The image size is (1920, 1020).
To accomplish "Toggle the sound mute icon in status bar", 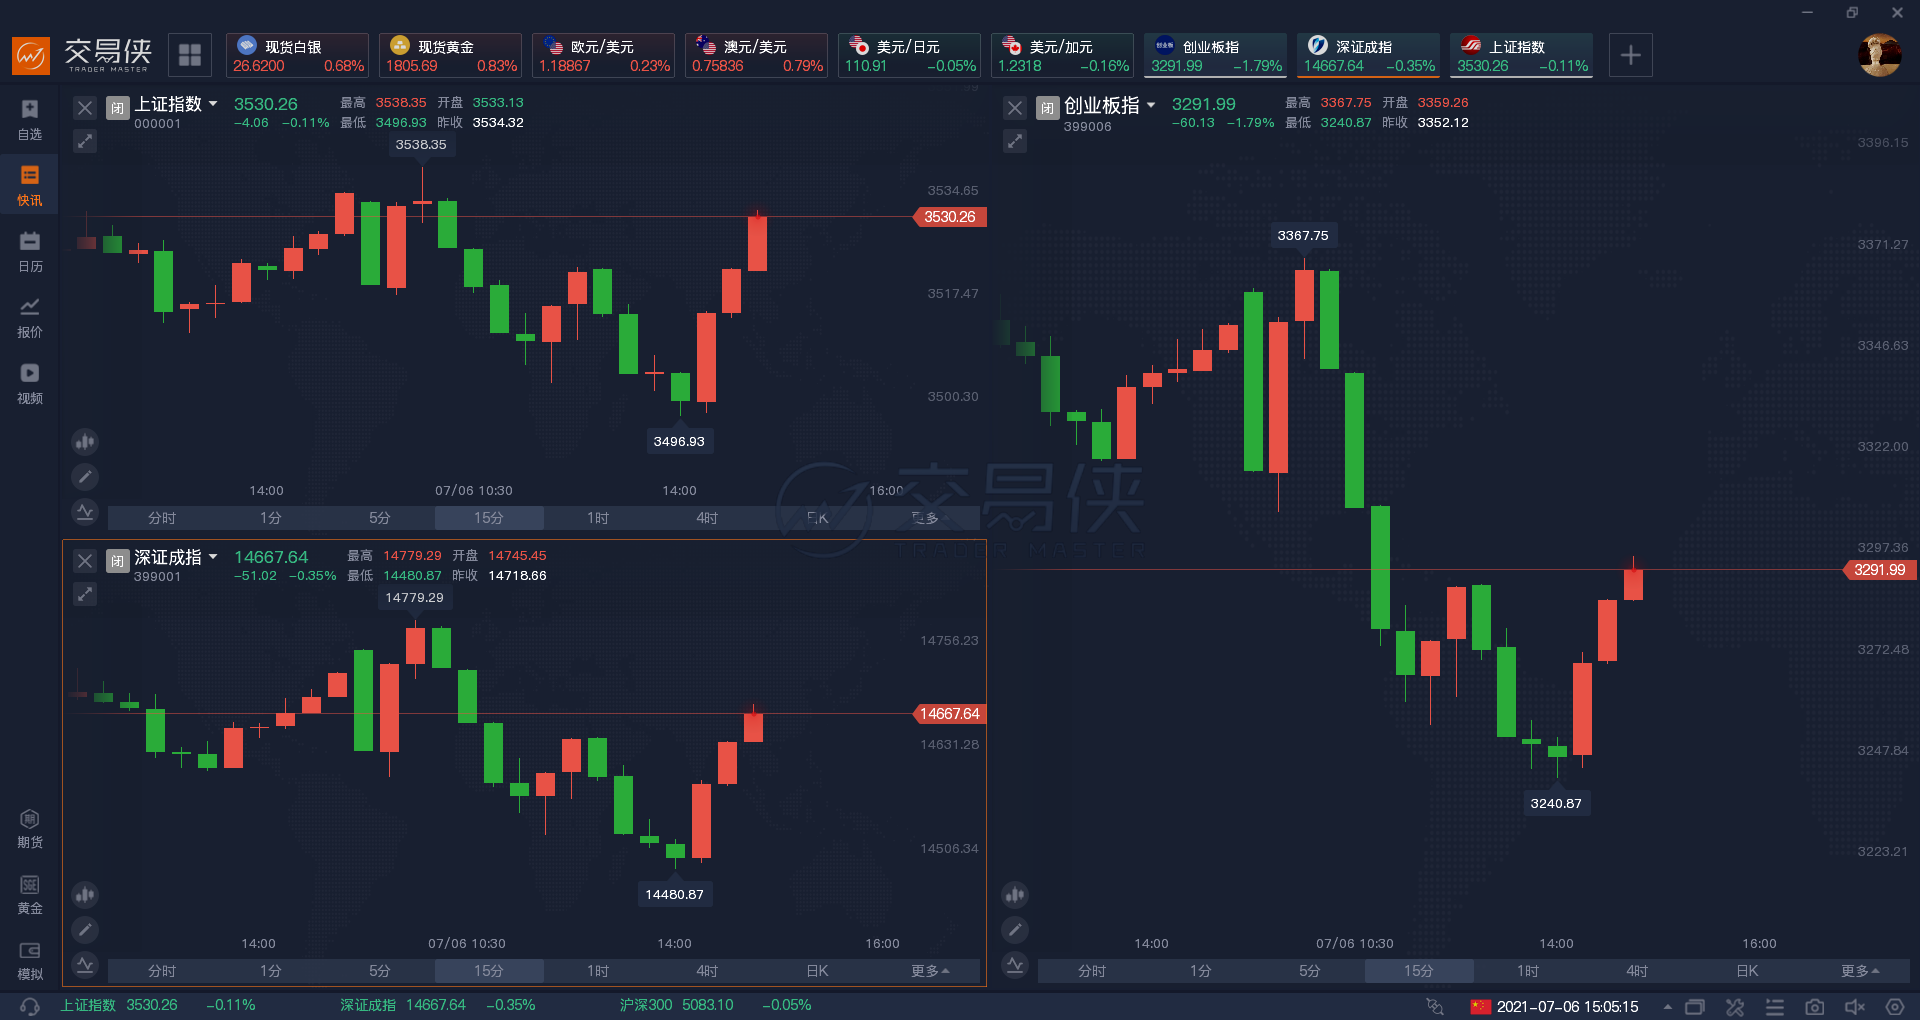I will (1855, 1007).
